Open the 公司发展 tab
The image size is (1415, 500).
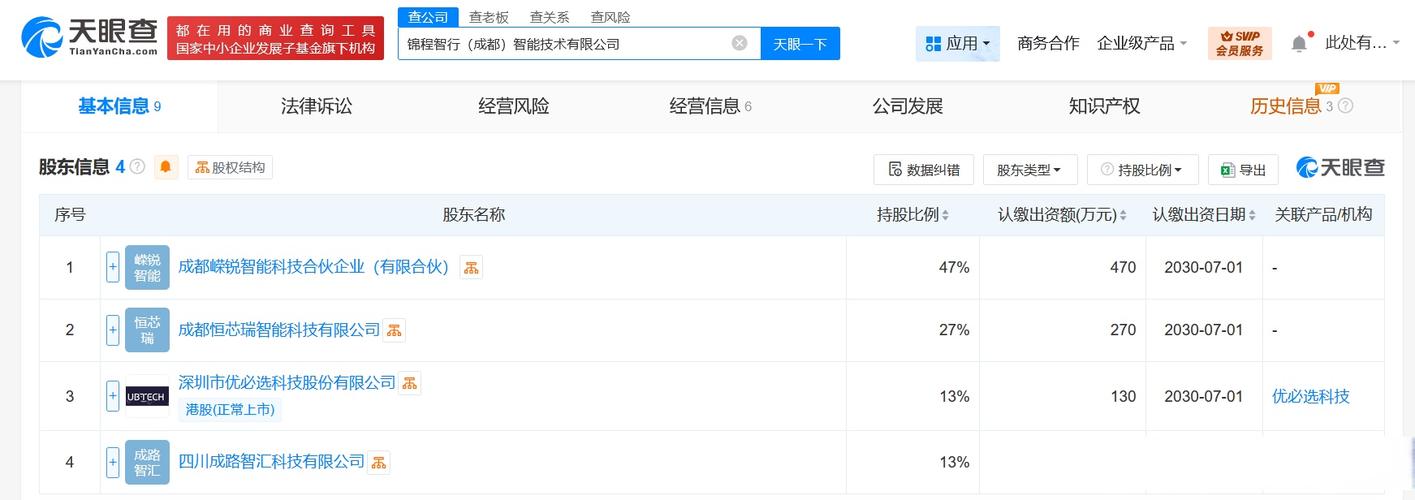point(908,106)
